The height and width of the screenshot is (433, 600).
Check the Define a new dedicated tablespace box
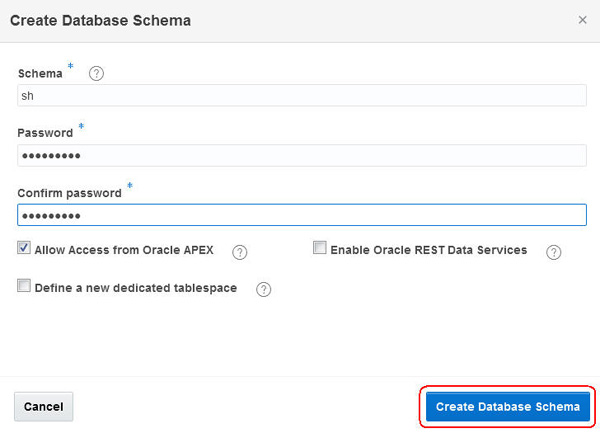point(24,287)
